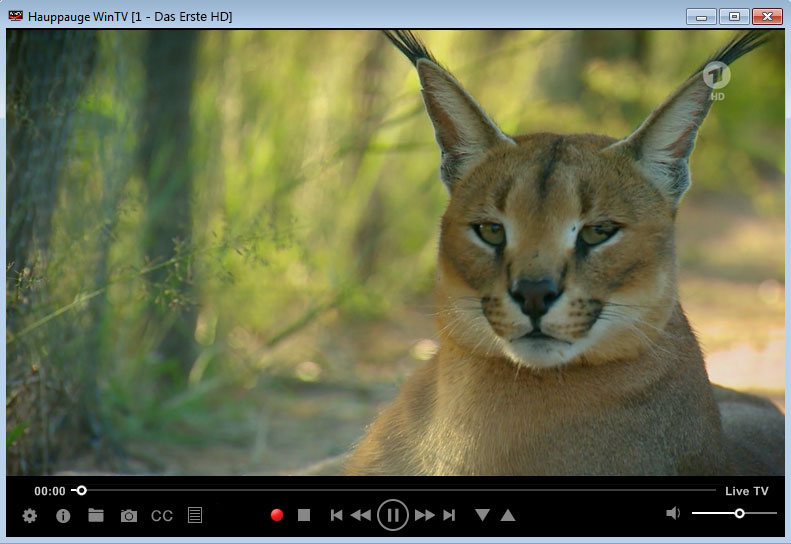Jump to Live TV label
The width and height of the screenshot is (791, 544).
pos(746,491)
